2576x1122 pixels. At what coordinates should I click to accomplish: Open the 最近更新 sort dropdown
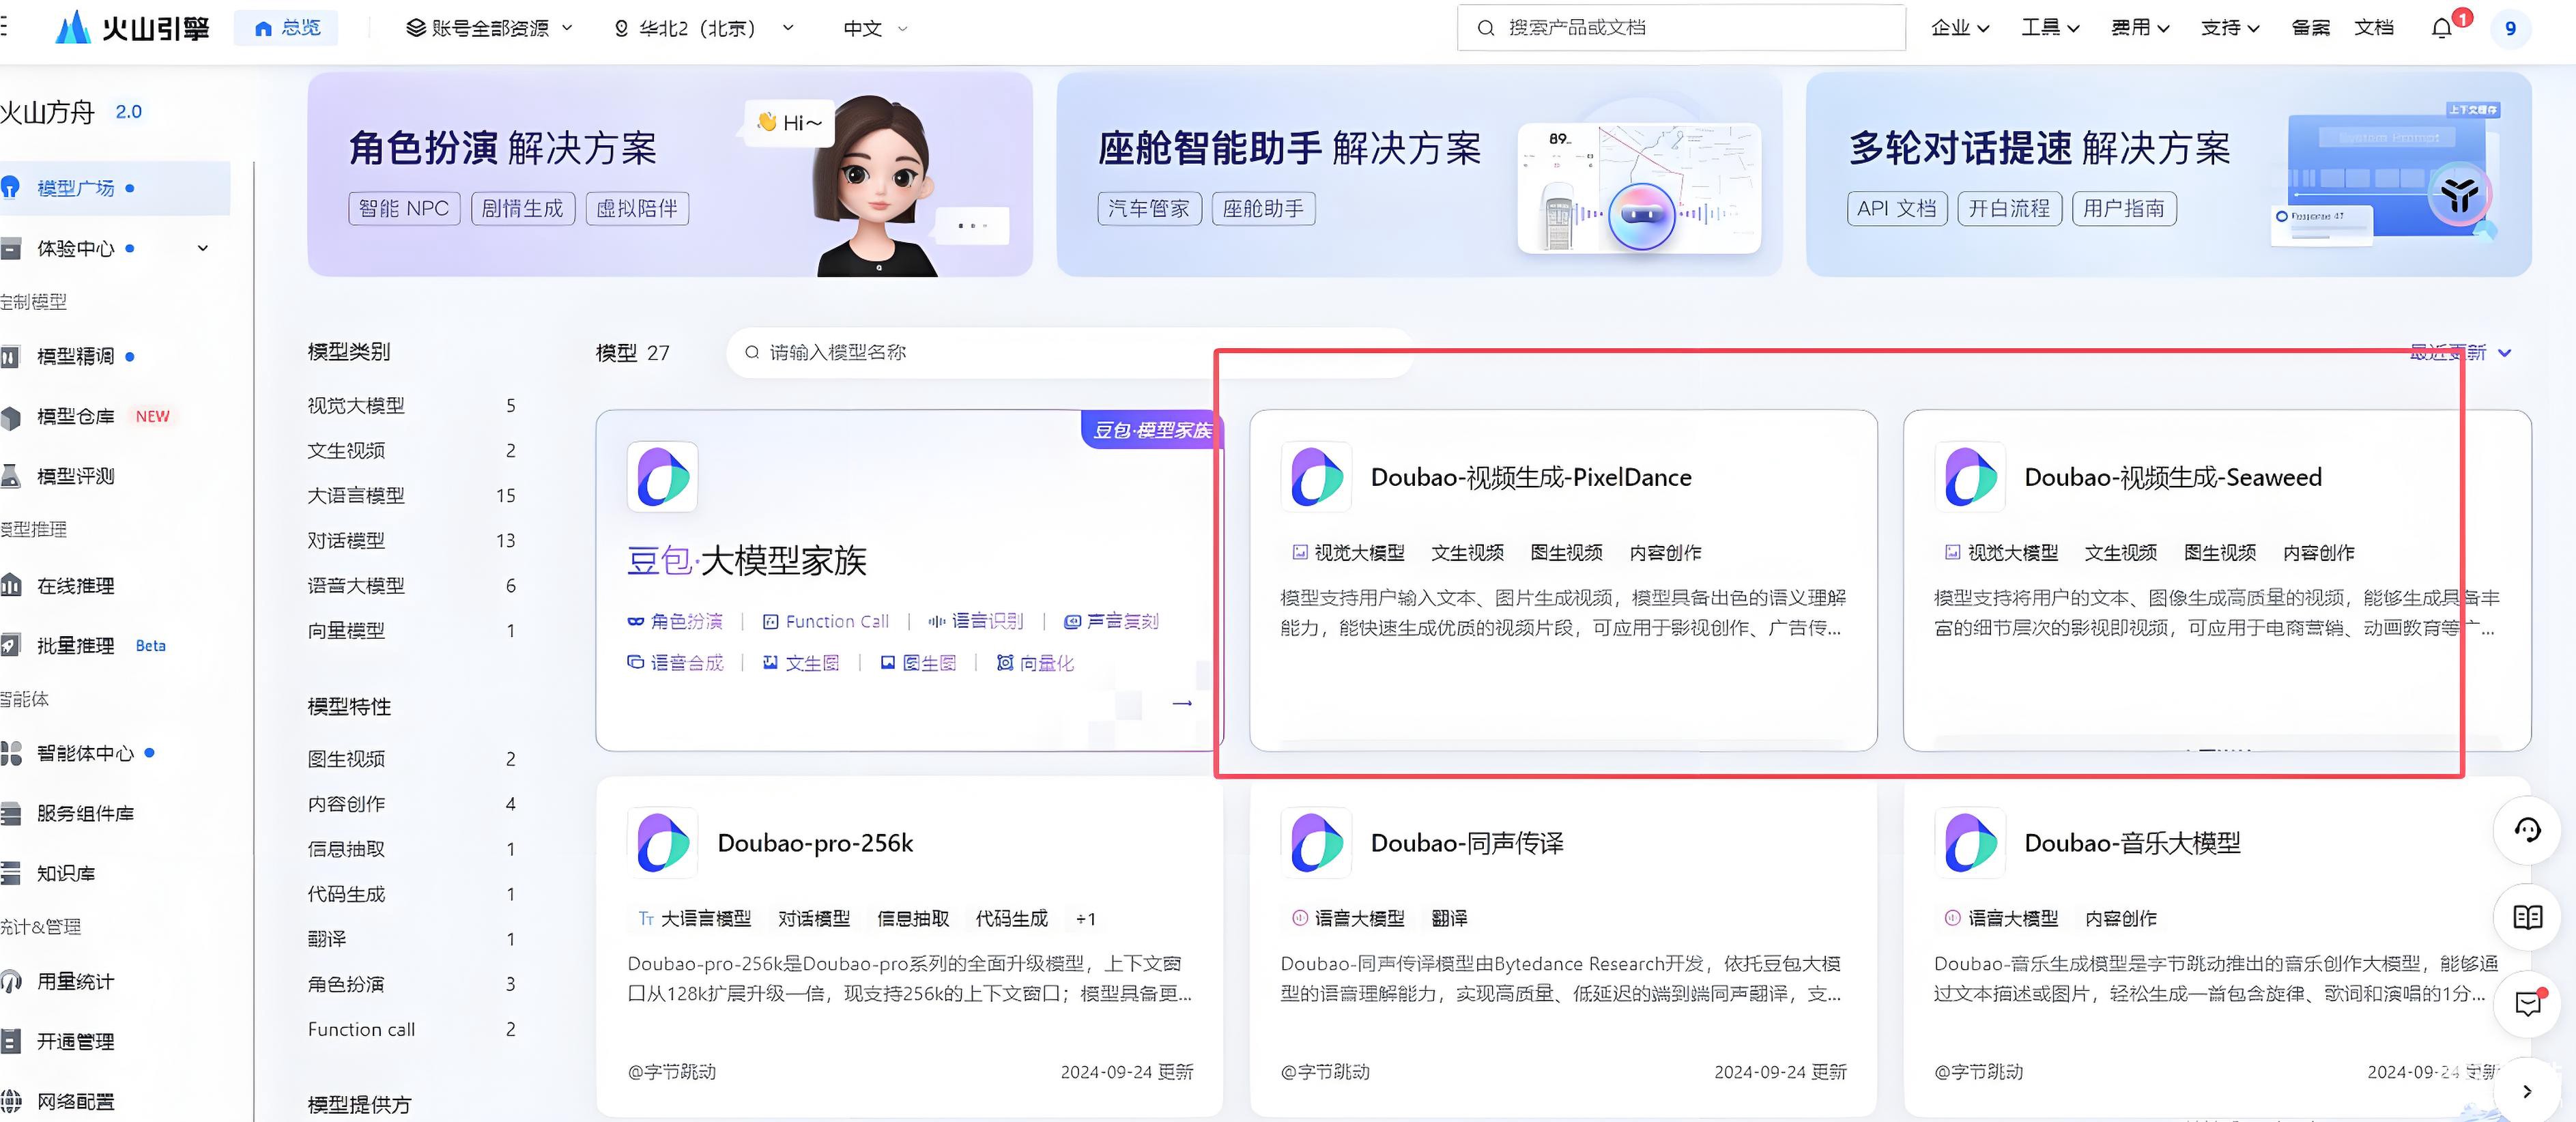(2460, 352)
